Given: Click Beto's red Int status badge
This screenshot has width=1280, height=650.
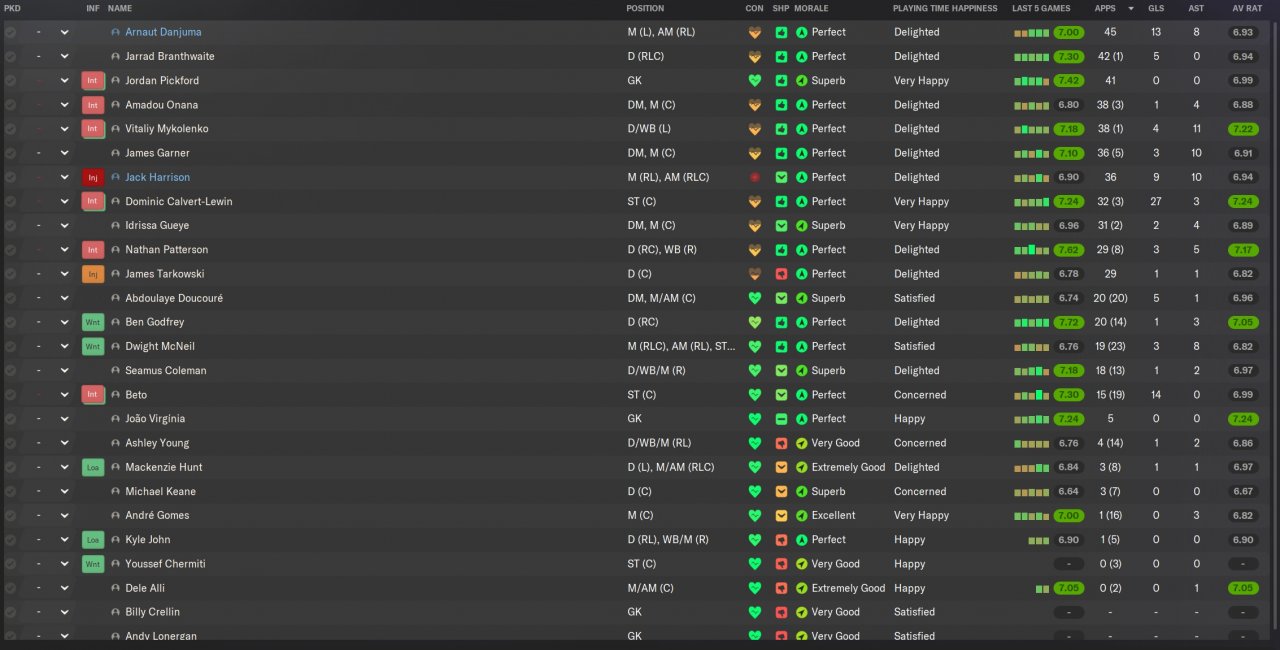Looking at the screenshot, I should pyautogui.click(x=93, y=395).
